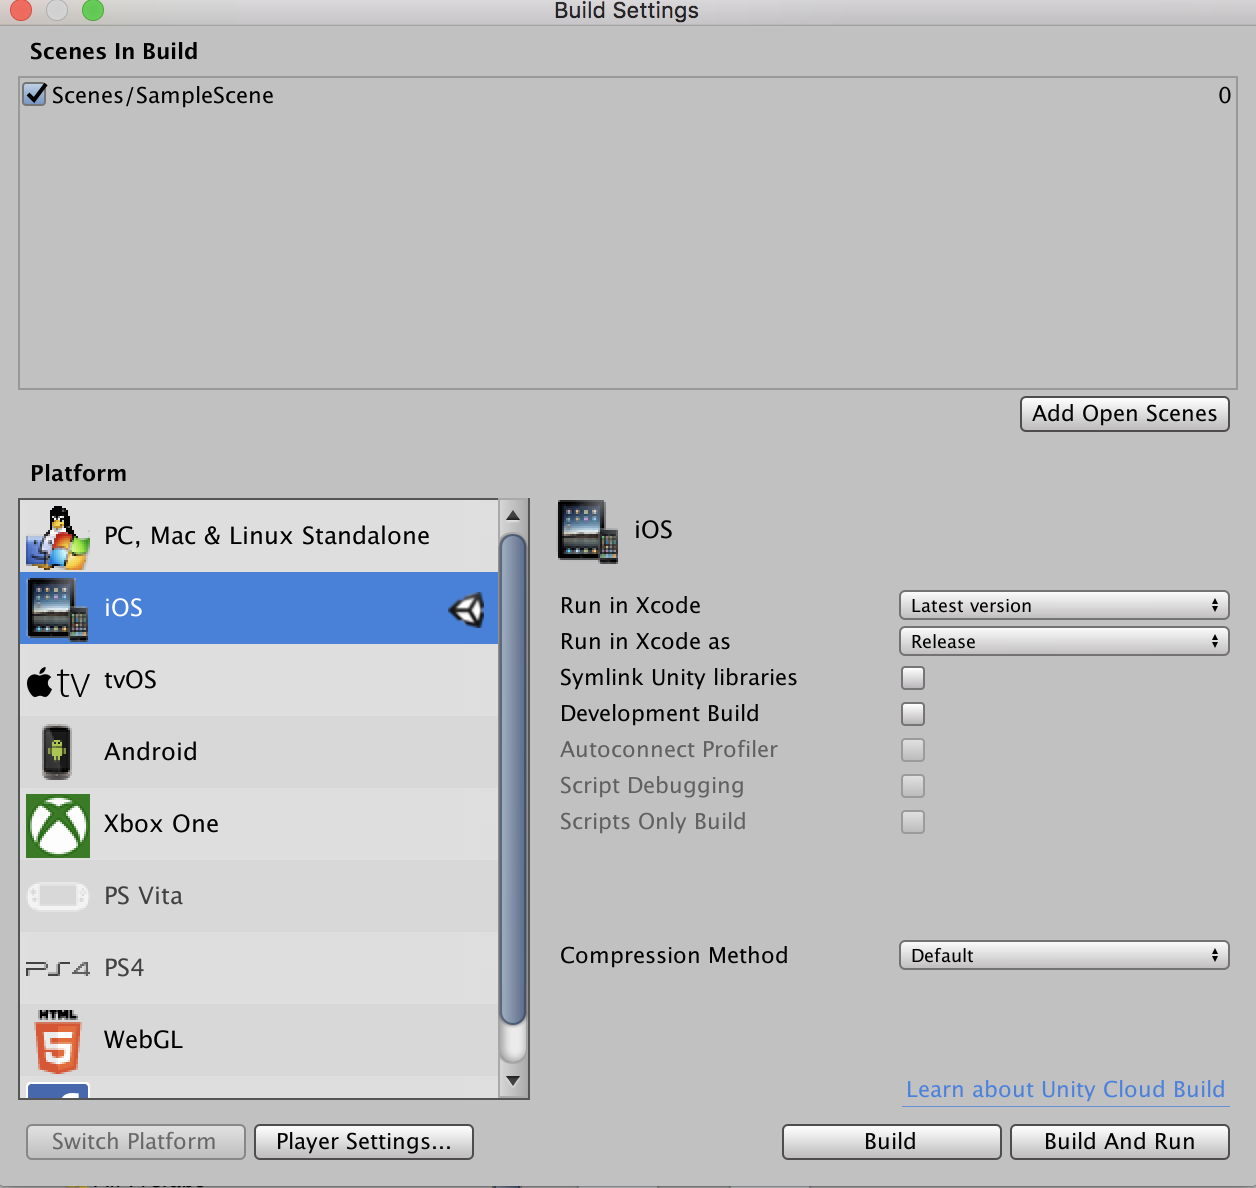Image resolution: width=1256 pixels, height=1188 pixels.
Task: Click Build And Run button
Action: click(x=1120, y=1142)
